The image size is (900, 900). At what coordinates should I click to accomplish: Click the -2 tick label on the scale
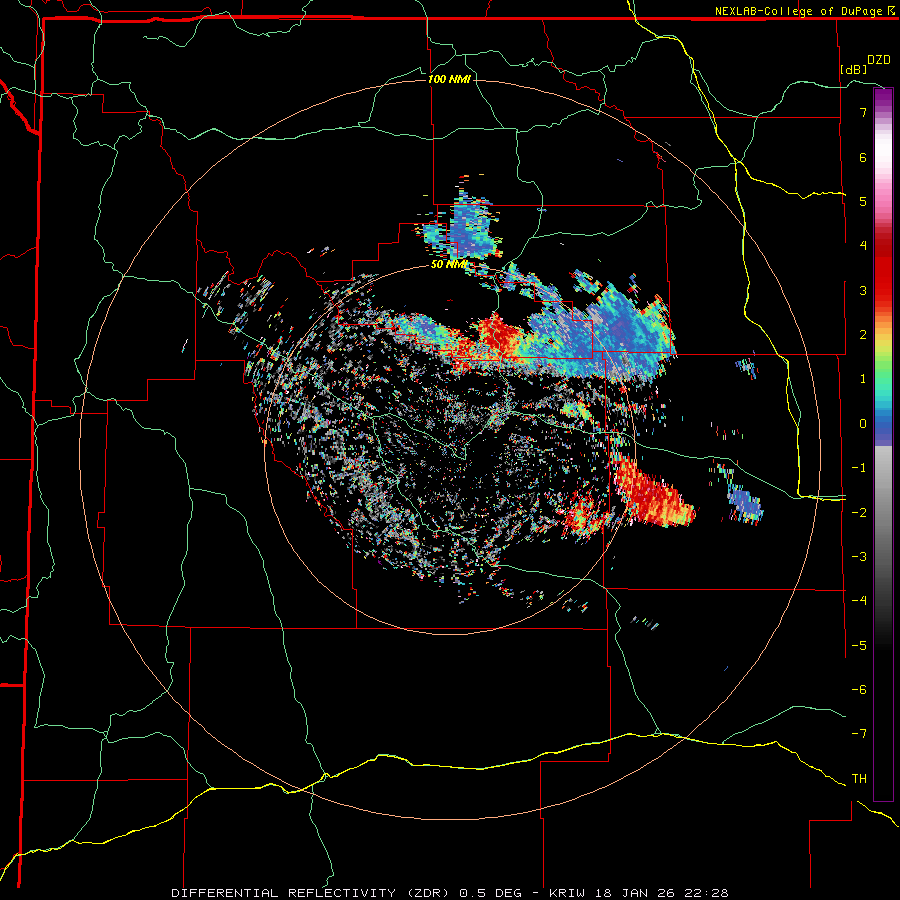click(859, 513)
